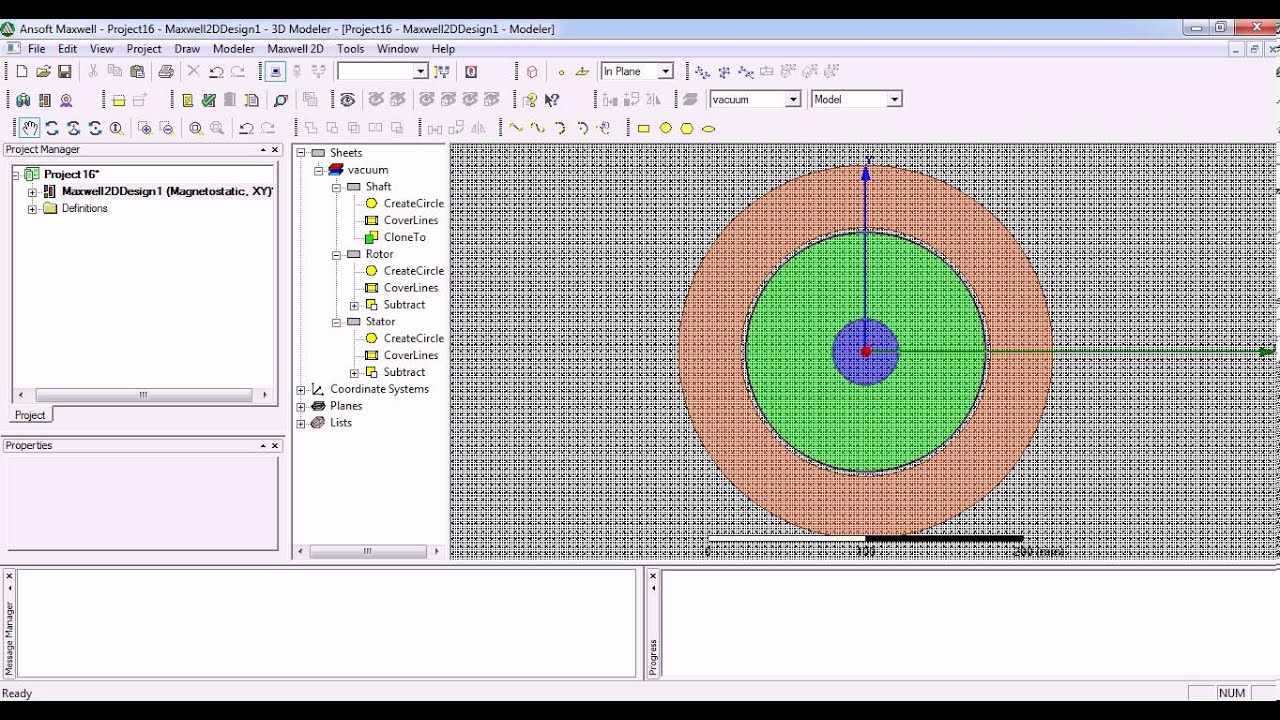
Task: Open the Tools menu
Action: 350,48
